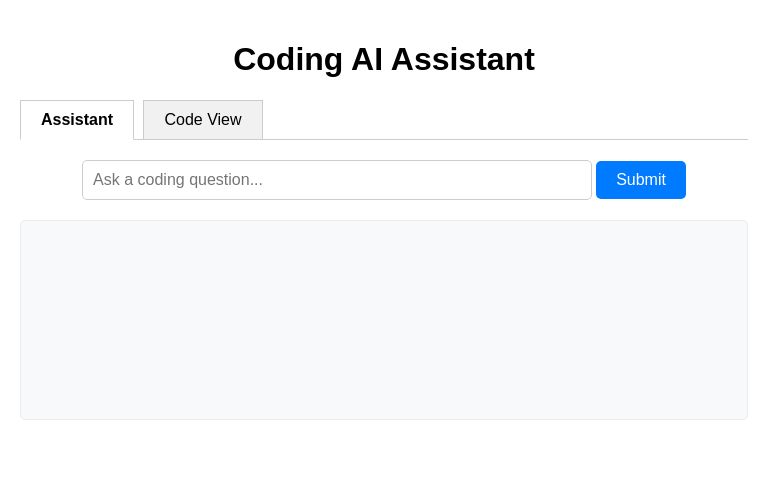Hit Submit next to the question field
This screenshot has height=480, width=768.
[641, 180]
